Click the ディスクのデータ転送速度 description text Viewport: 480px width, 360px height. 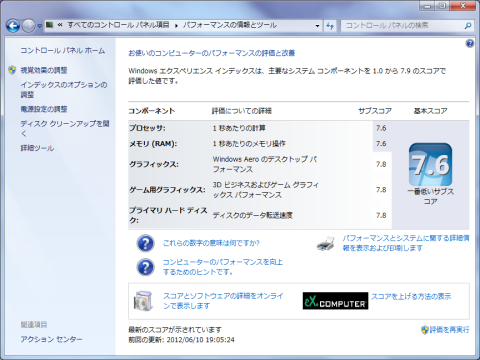(253, 215)
